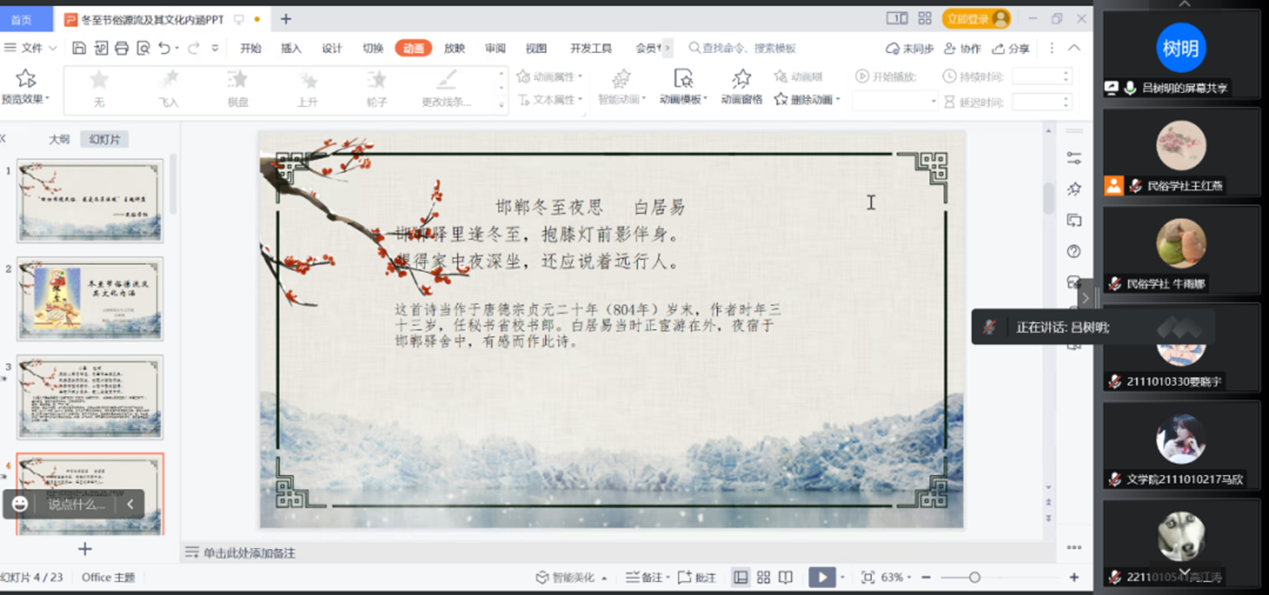Click the 分享 share button
This screenshot has height=595, width=1269.
(1011, 48)
